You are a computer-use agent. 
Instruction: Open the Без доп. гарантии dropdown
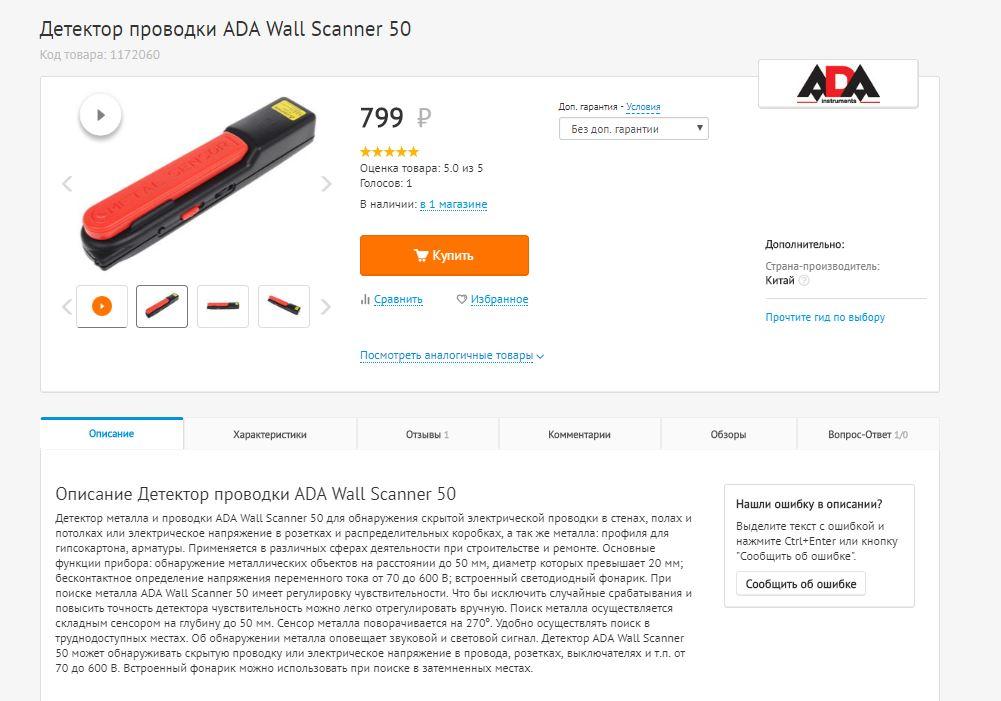(x=633, y=128)
